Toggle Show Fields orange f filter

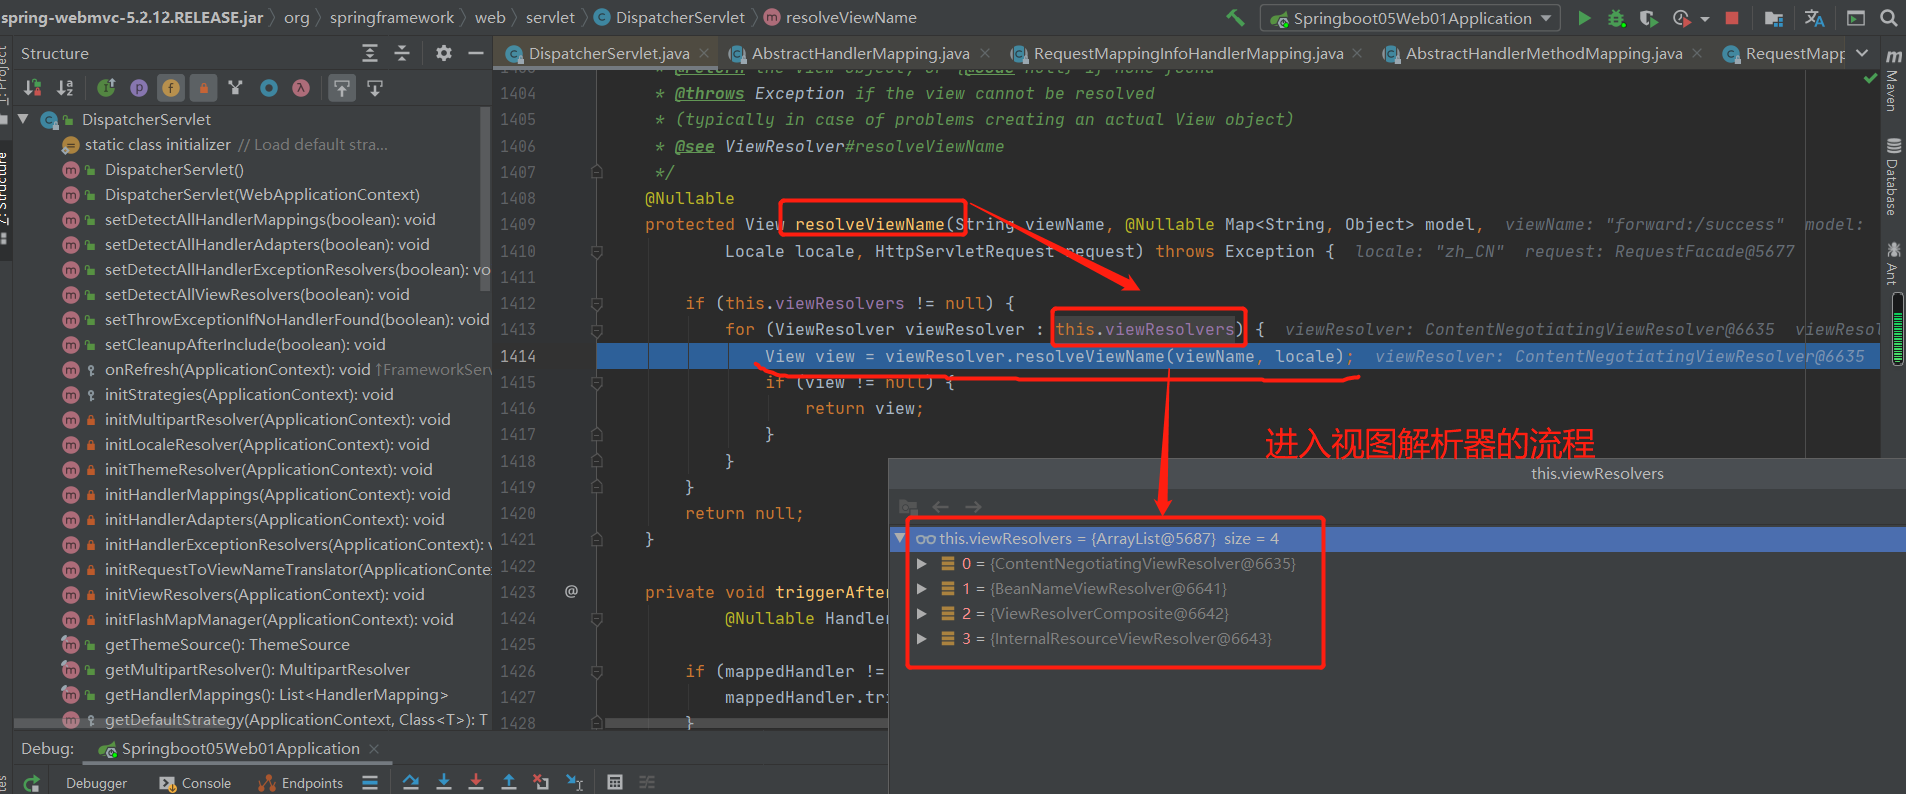pos(171,88)
